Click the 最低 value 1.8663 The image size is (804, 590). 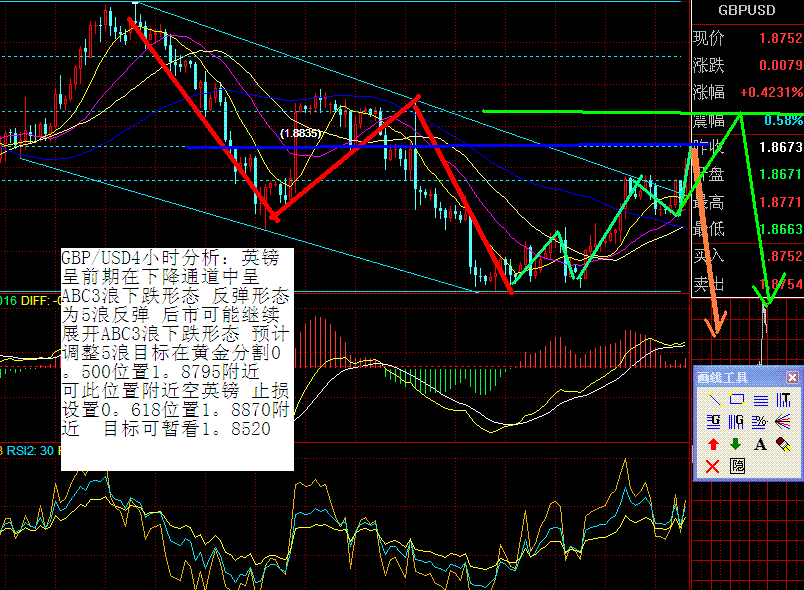[x=780, y=229]
